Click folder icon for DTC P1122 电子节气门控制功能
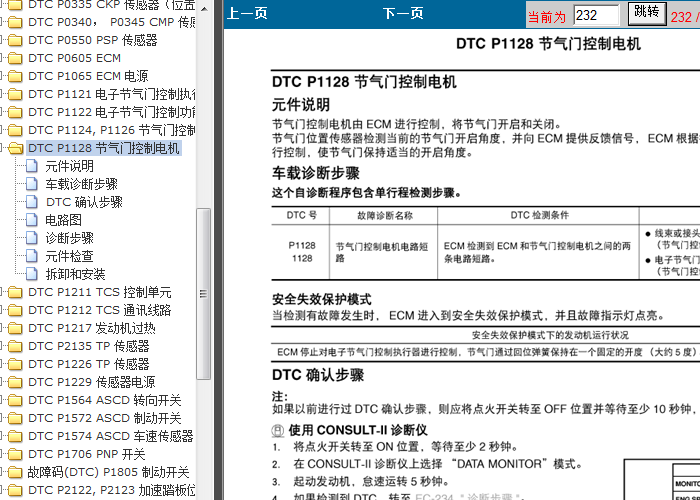Screen dimensions: 700x500 [15, 112]
